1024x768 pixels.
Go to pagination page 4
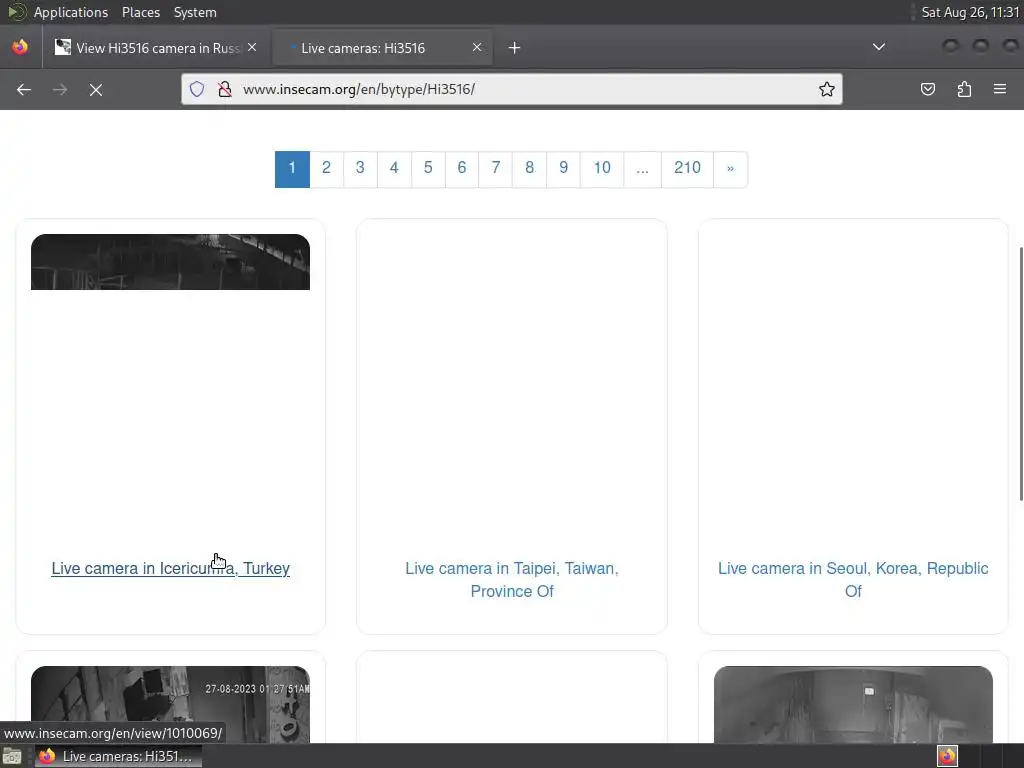click(394, 169)
